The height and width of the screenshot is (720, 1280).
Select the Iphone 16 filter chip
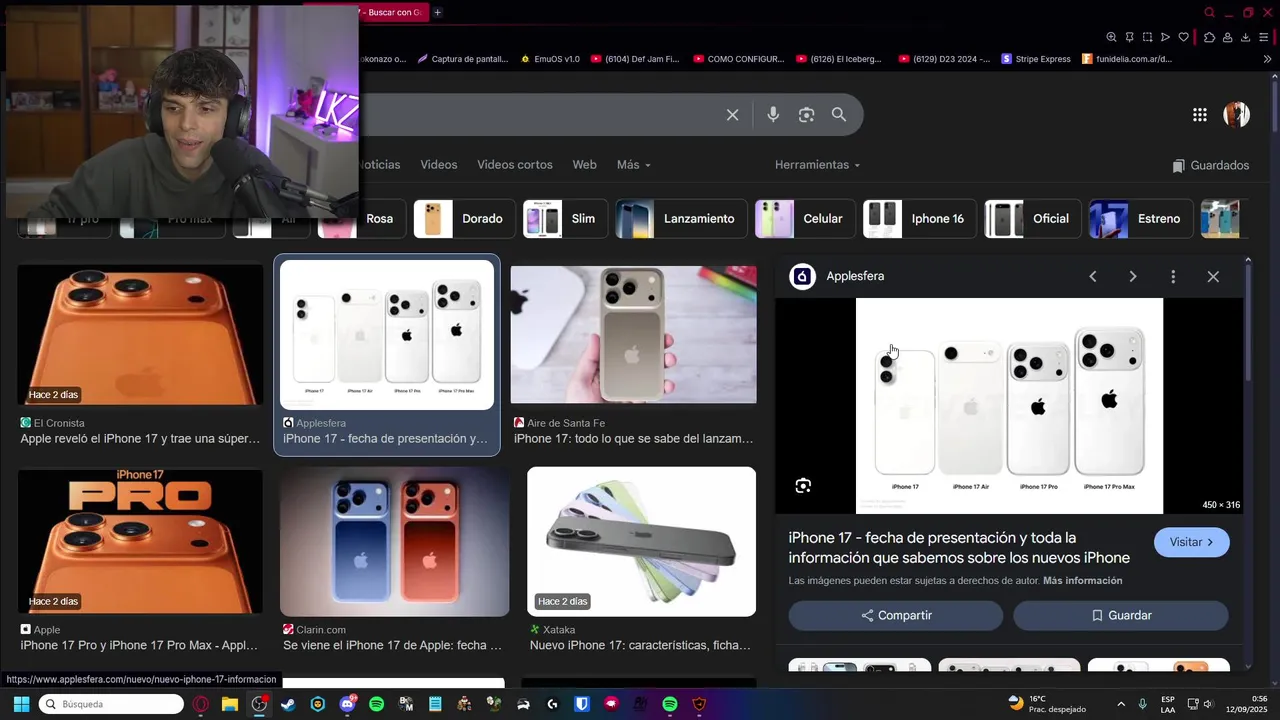click(920, 219)
